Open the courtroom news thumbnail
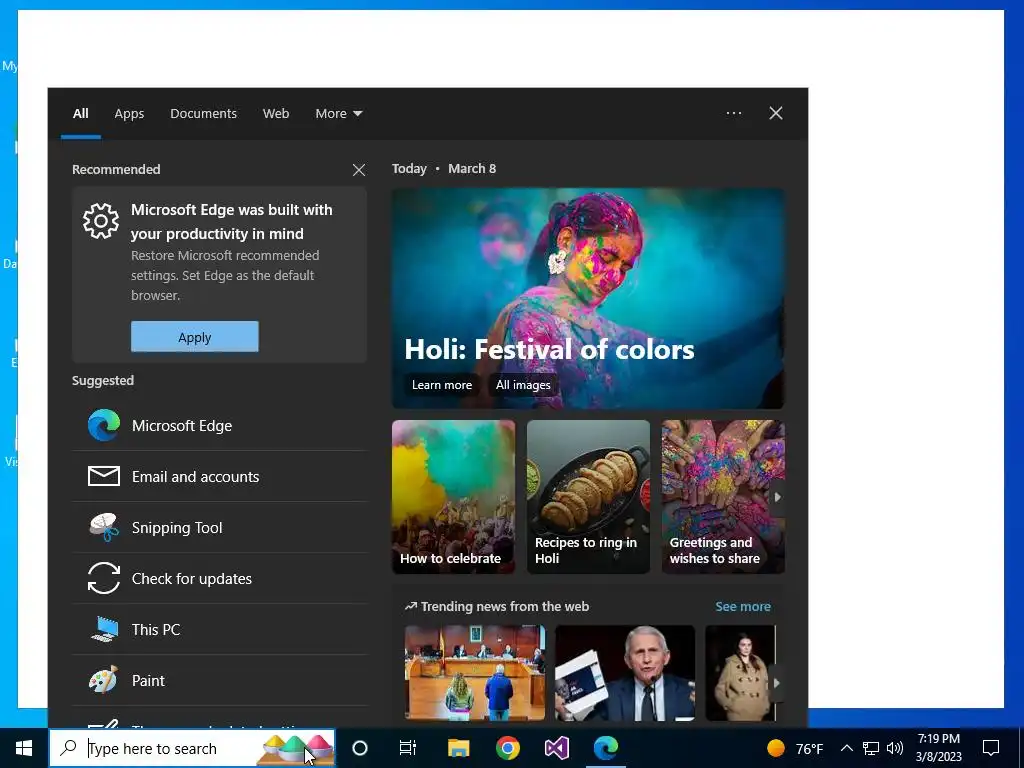 click(475, 673)
